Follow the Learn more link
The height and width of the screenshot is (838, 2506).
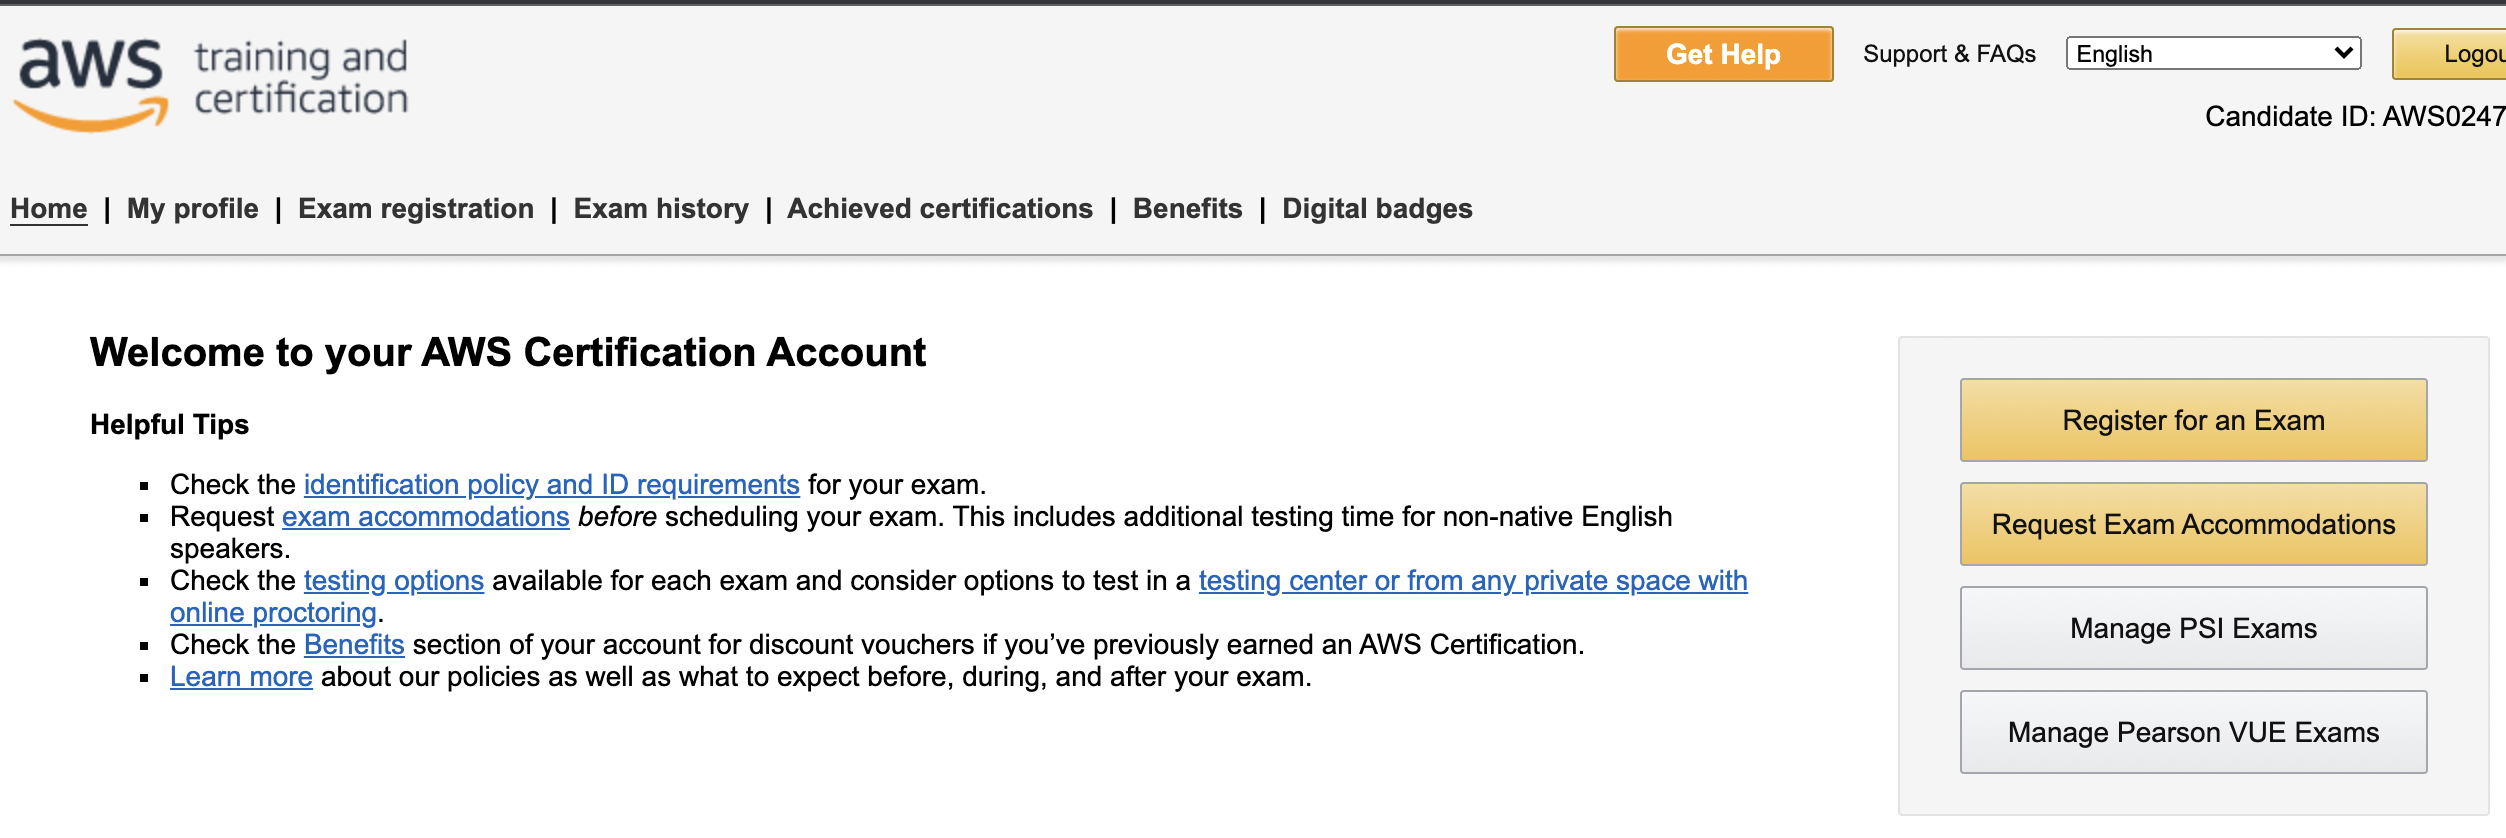(x=241, y=676)
